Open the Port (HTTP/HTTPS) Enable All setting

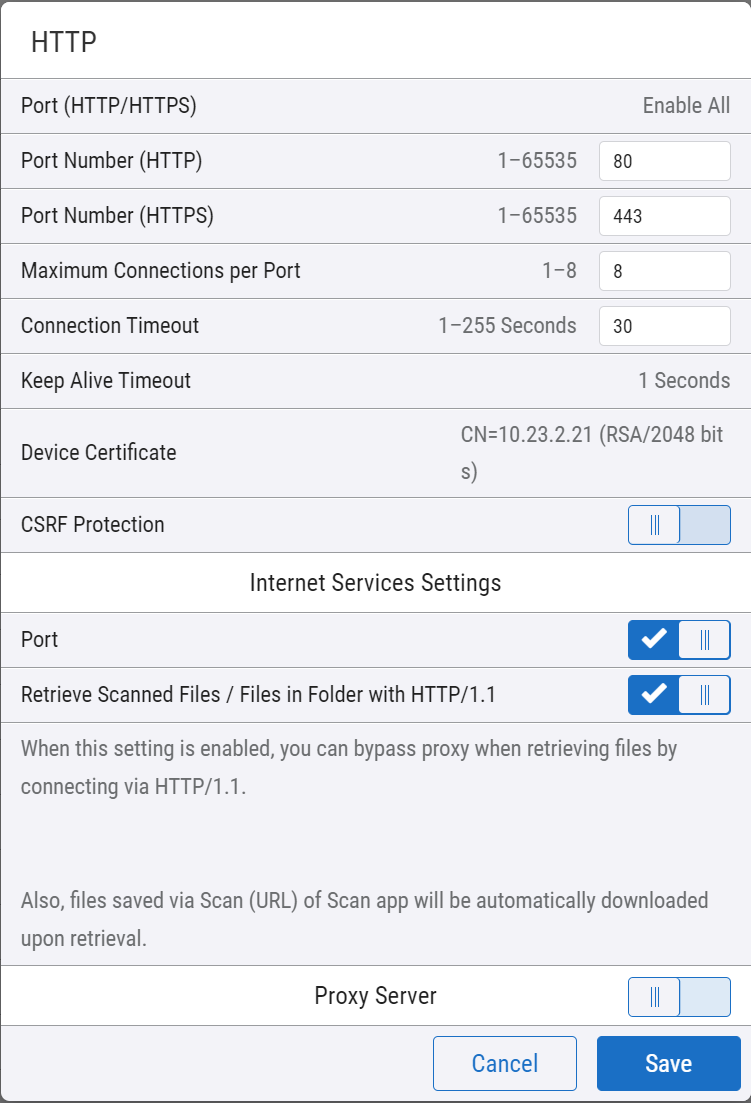686,106
